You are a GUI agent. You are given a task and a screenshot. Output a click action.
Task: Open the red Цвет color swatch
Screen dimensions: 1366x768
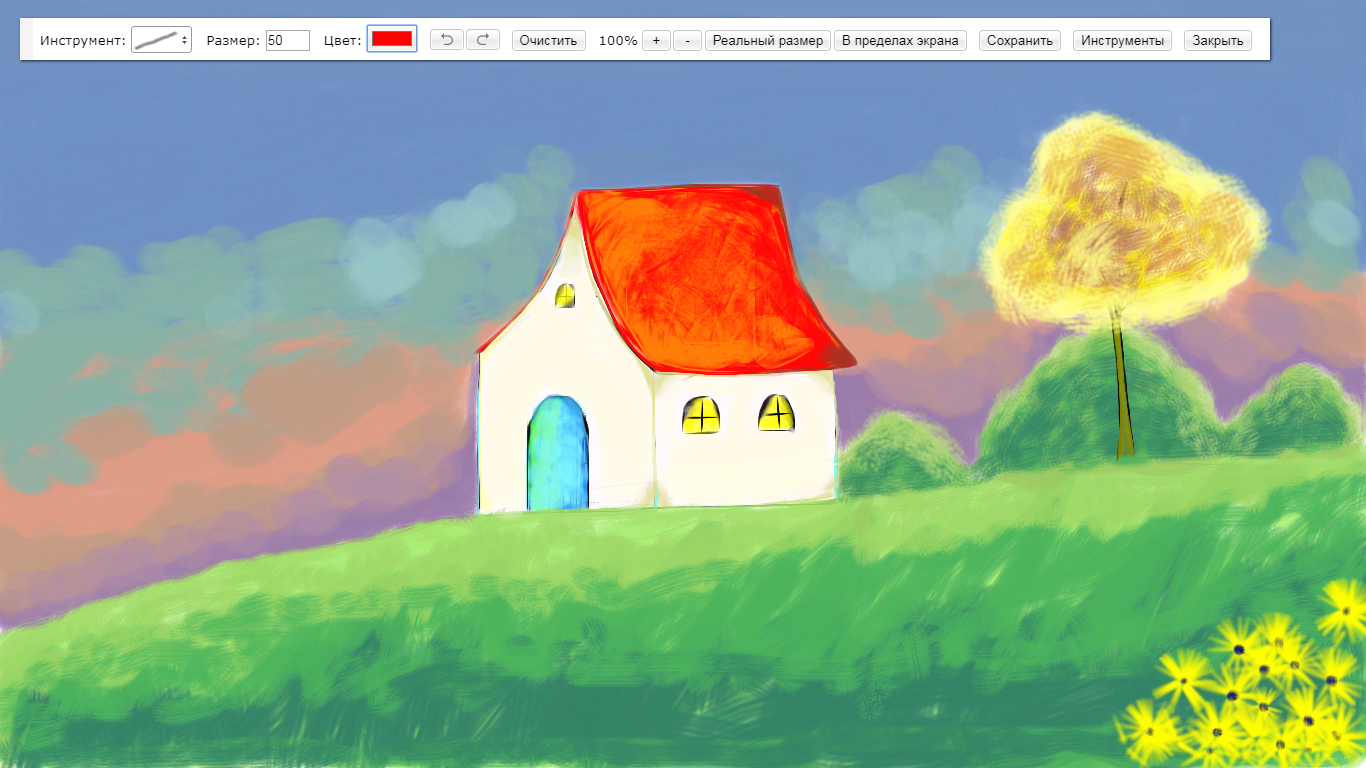392,39
